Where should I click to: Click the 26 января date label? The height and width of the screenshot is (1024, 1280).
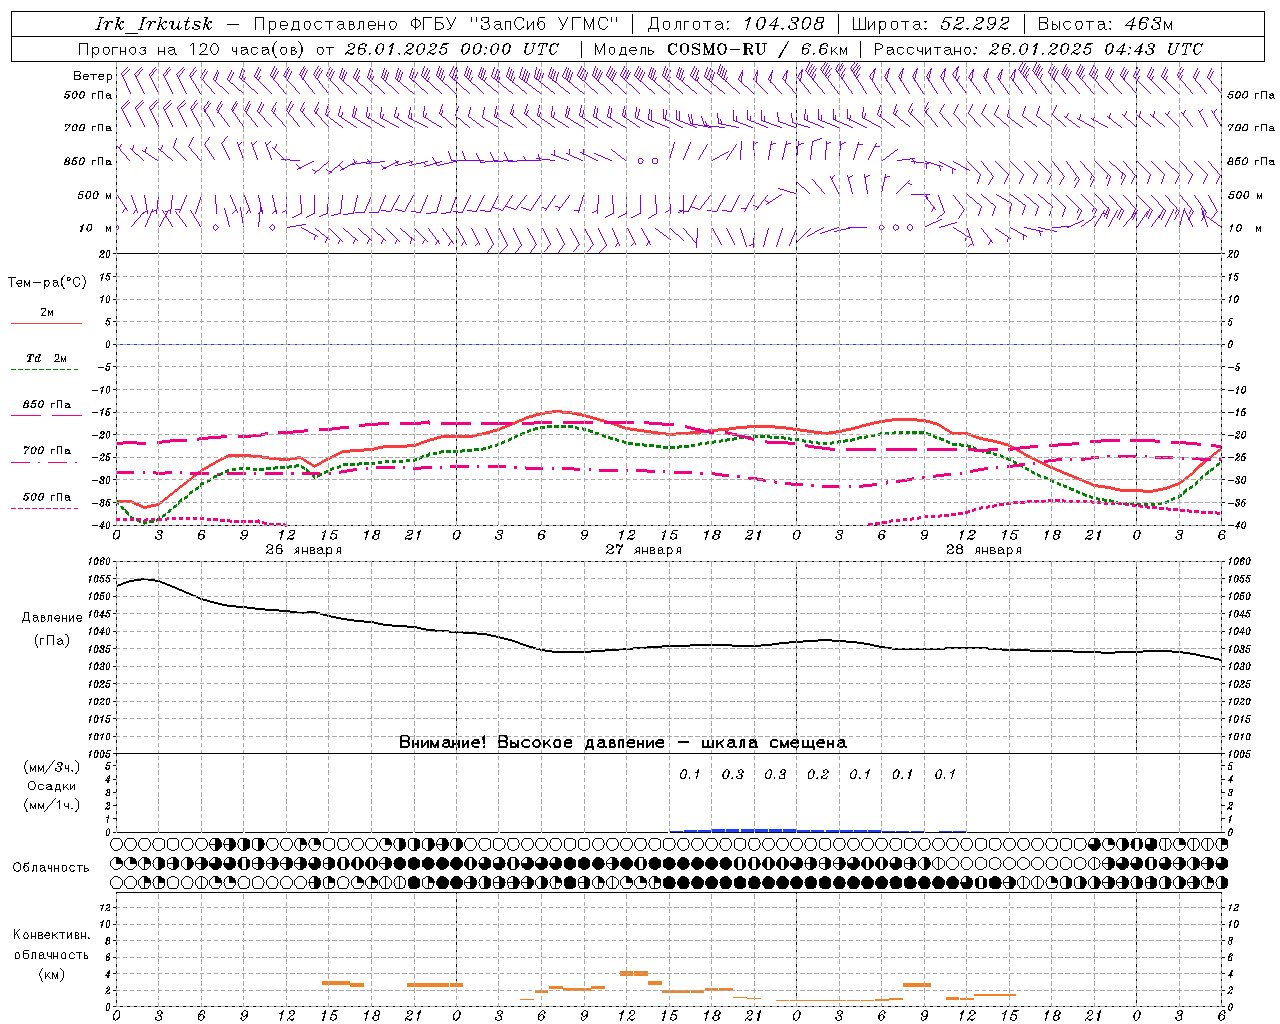[x=303, y=550]
